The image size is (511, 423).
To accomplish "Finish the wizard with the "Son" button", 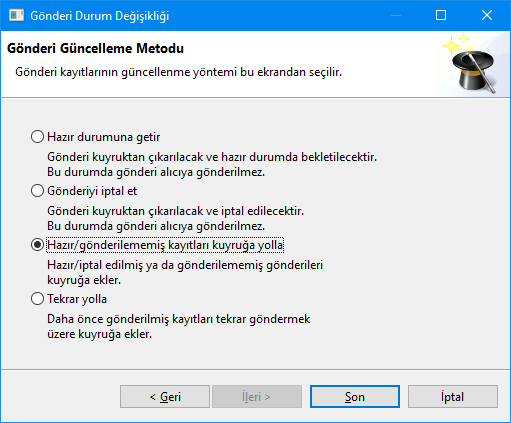I will pyautogui.click(x=355, y=397).
